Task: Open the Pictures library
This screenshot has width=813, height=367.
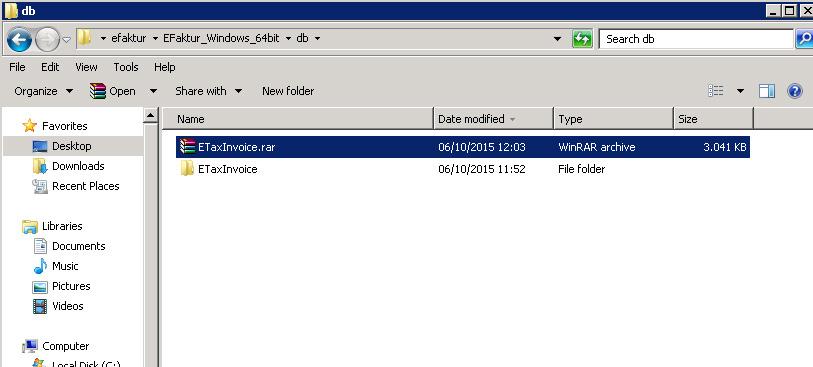Action: (x=71, y=286)
